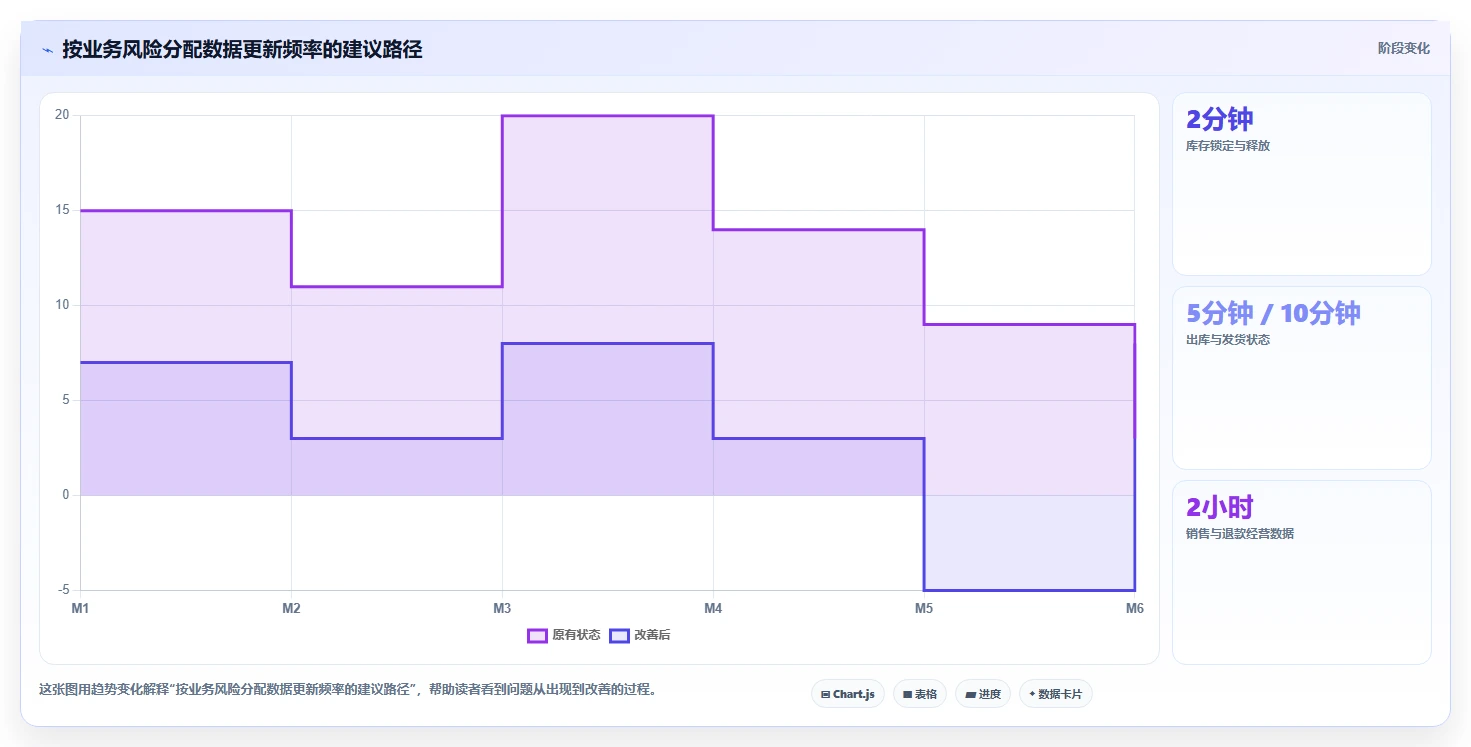
Task: Click the M2 axis label
Action: click(291, 608)
